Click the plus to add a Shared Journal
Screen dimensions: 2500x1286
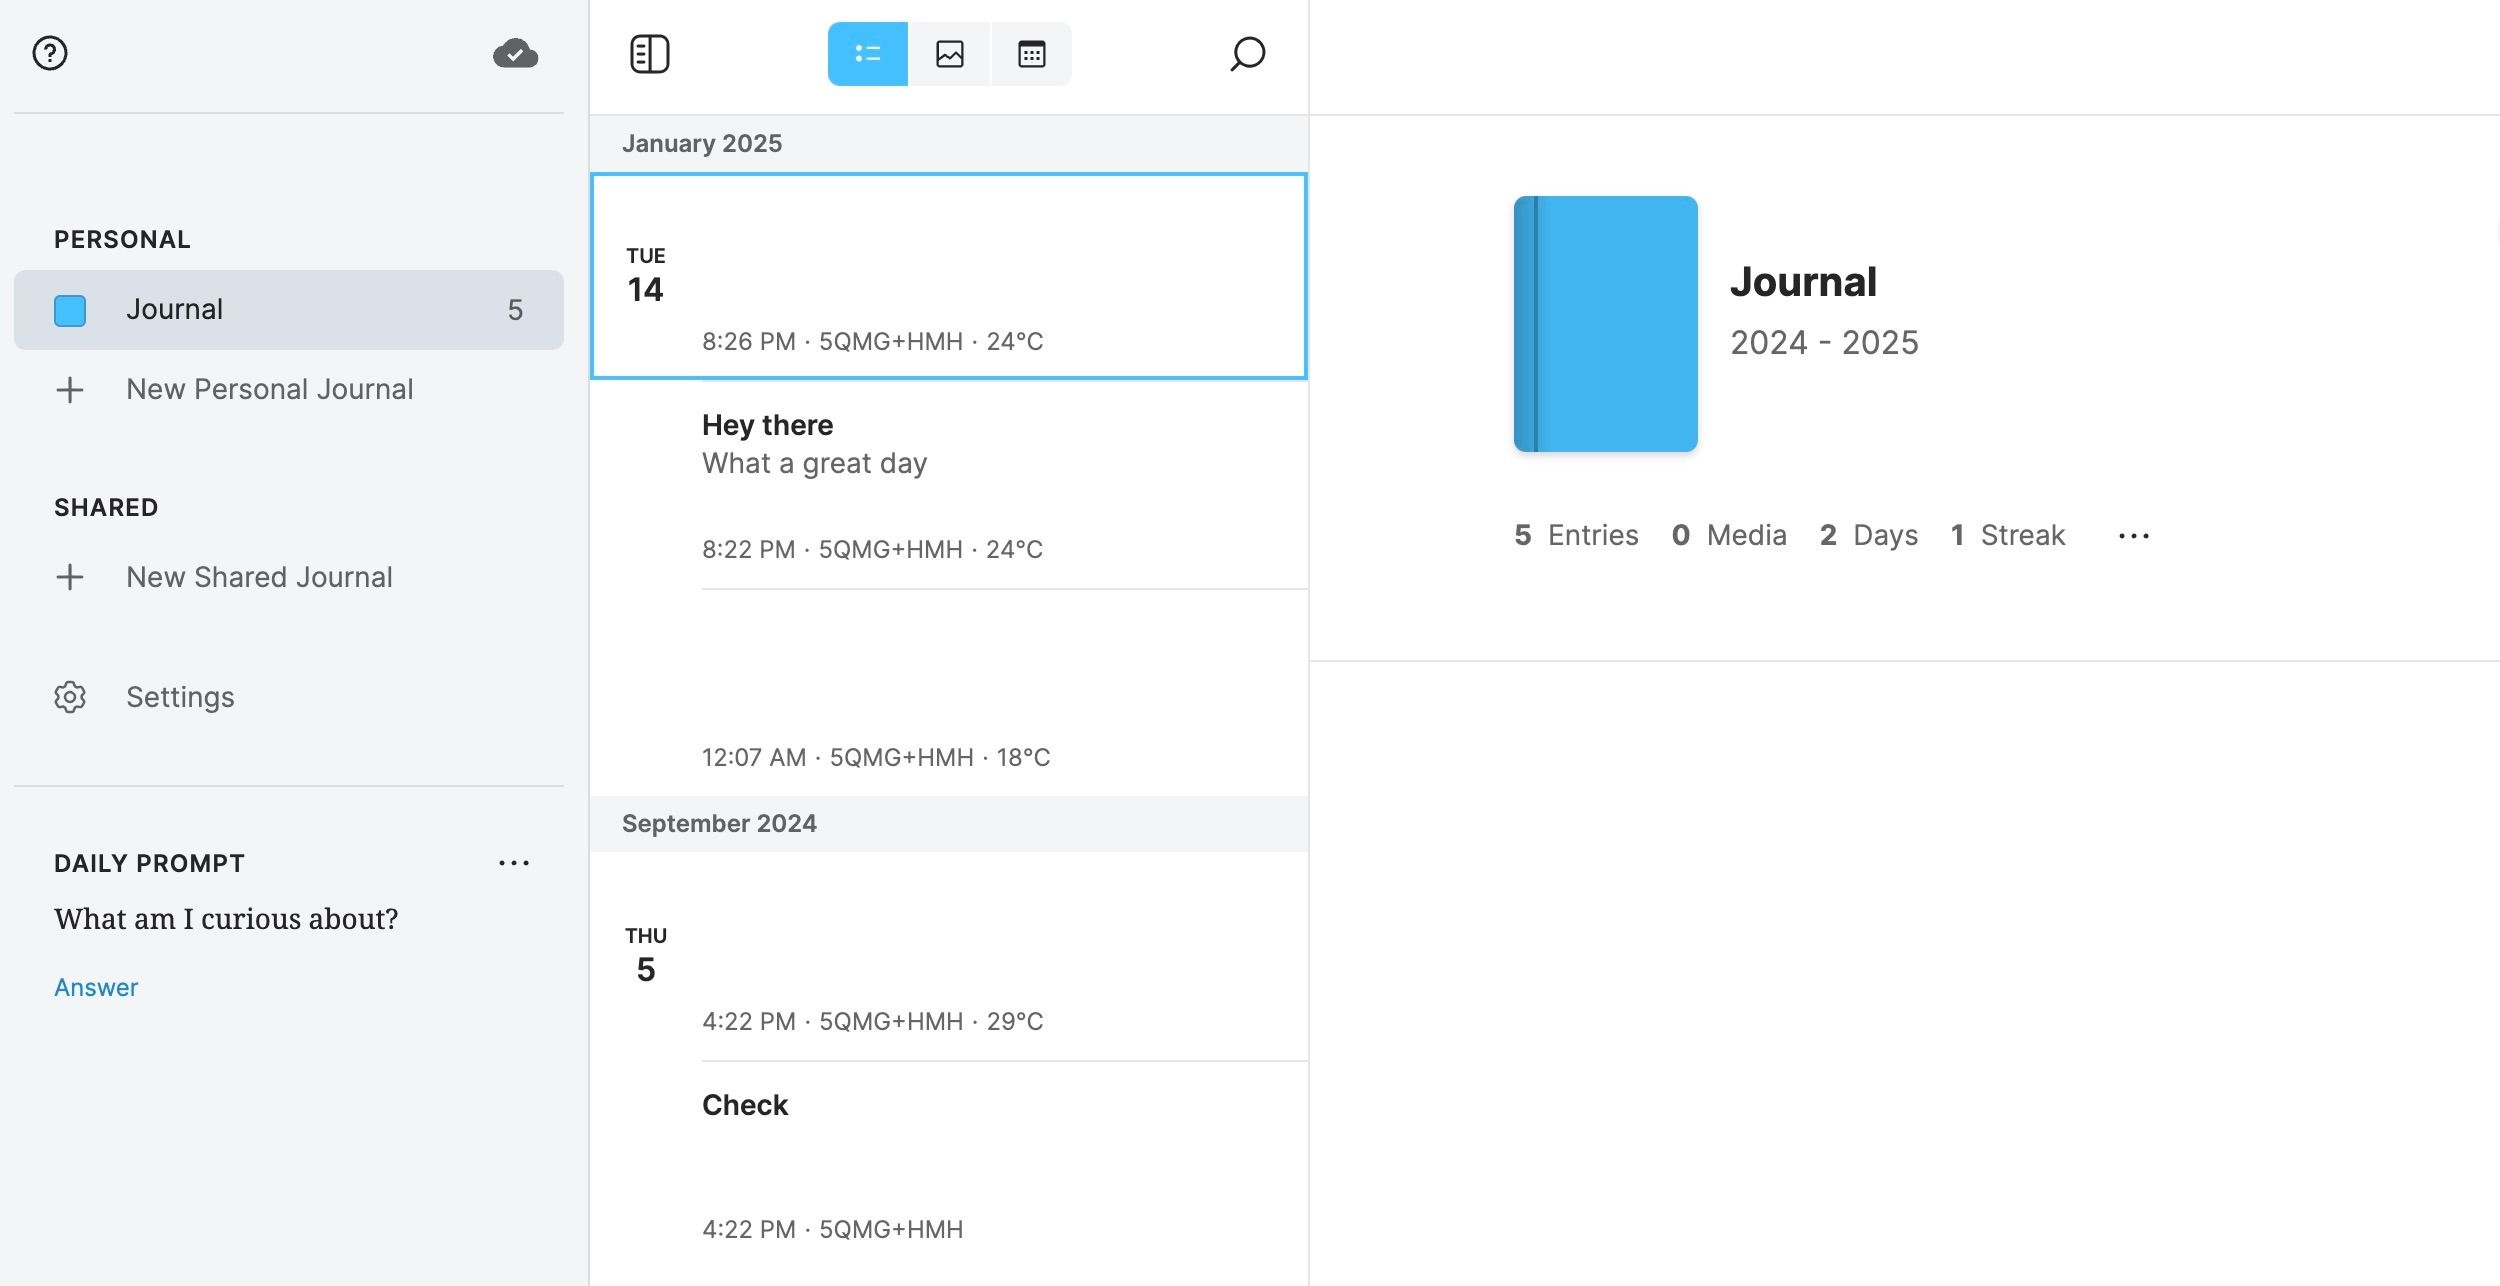(69, 577)
